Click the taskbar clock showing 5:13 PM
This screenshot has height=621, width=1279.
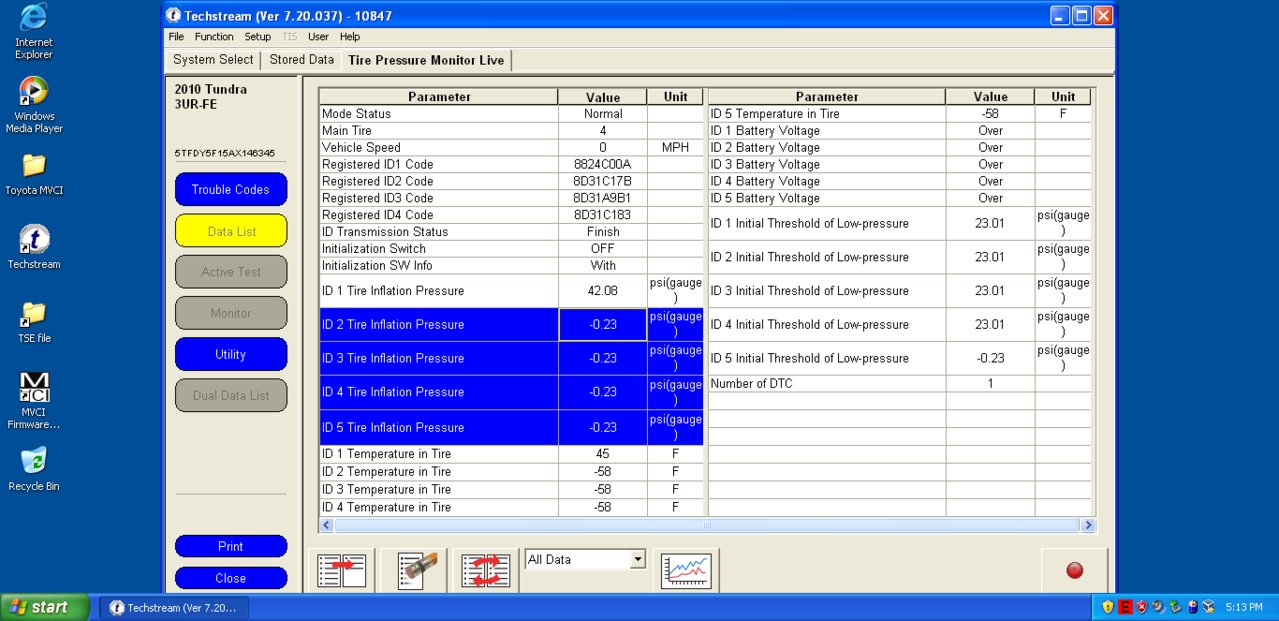pos(1244,607)
